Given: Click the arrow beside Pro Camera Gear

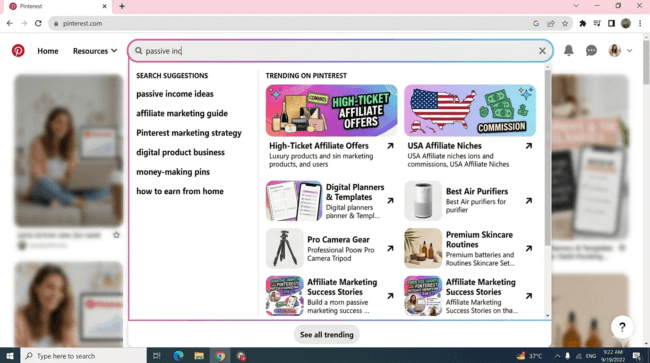Looking at the screenshot, I should point(390,248).
